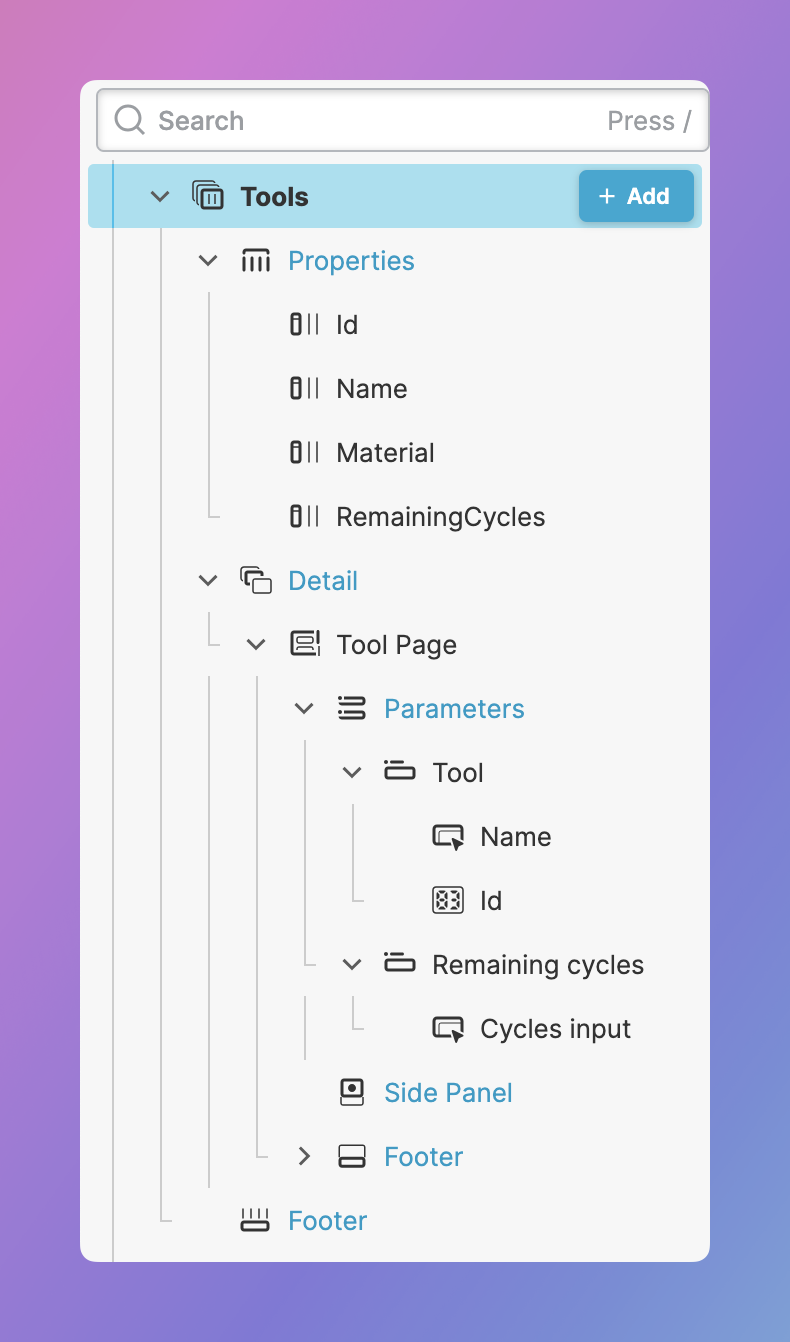Expand the nested Footer under Tool Page

coord(305,1157)
